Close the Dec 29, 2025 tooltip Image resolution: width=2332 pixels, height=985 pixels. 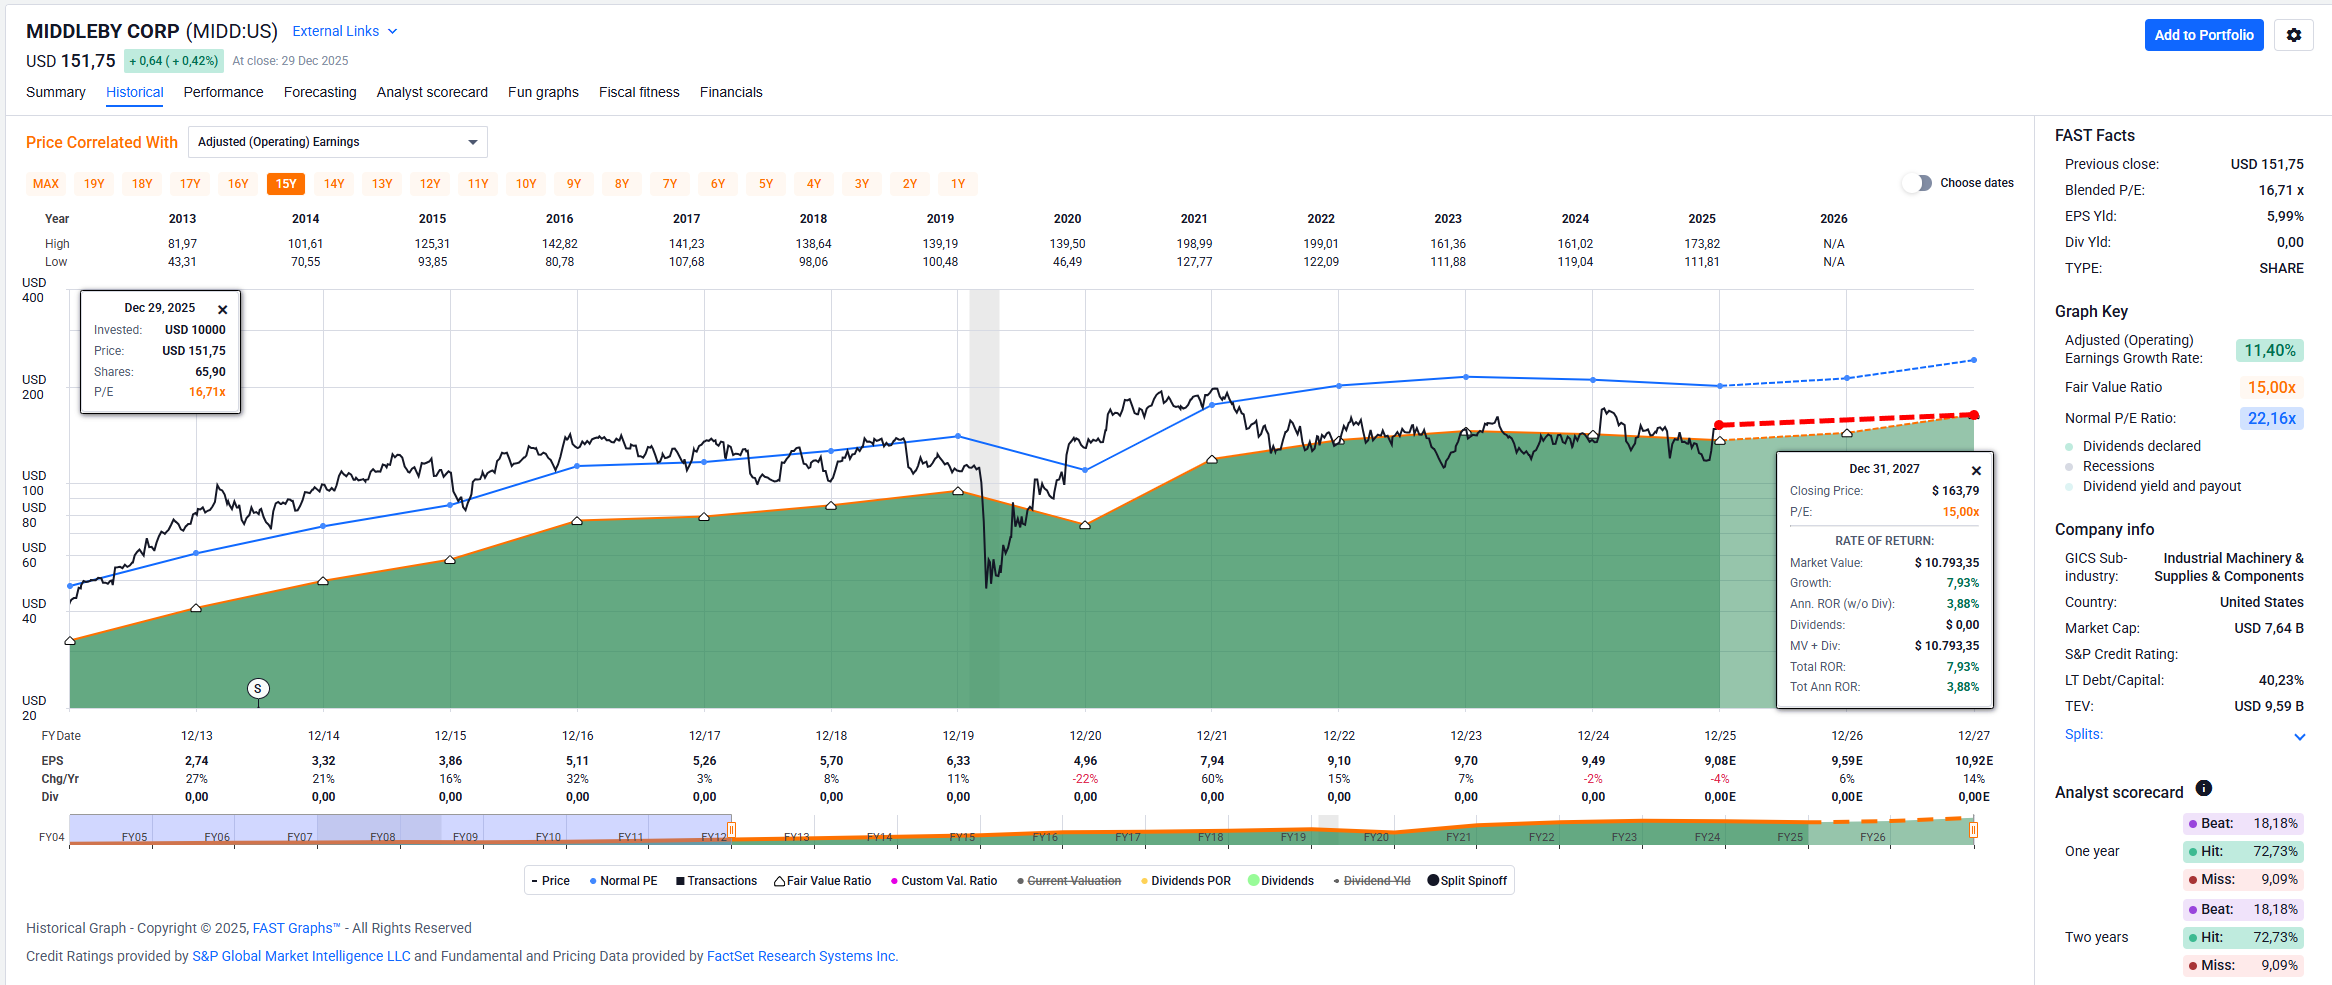click(x=223, y=310)
